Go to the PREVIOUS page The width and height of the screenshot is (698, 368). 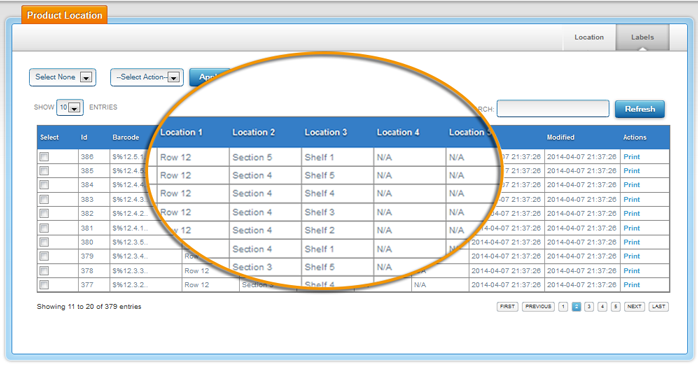point(538,307)
